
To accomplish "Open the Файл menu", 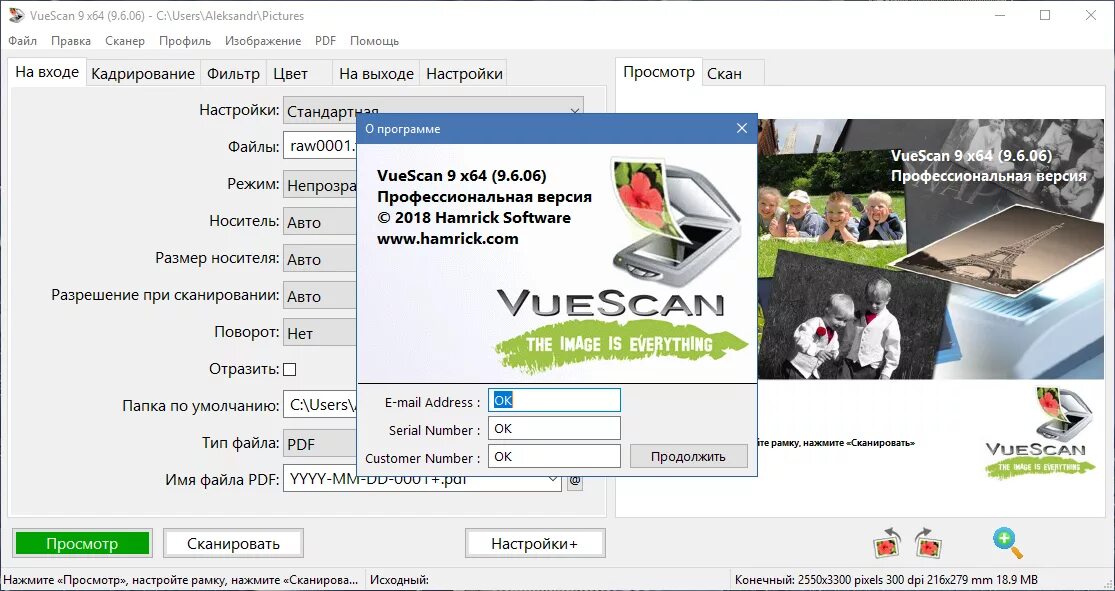I will pyautogui.click(x=23, y=41).
